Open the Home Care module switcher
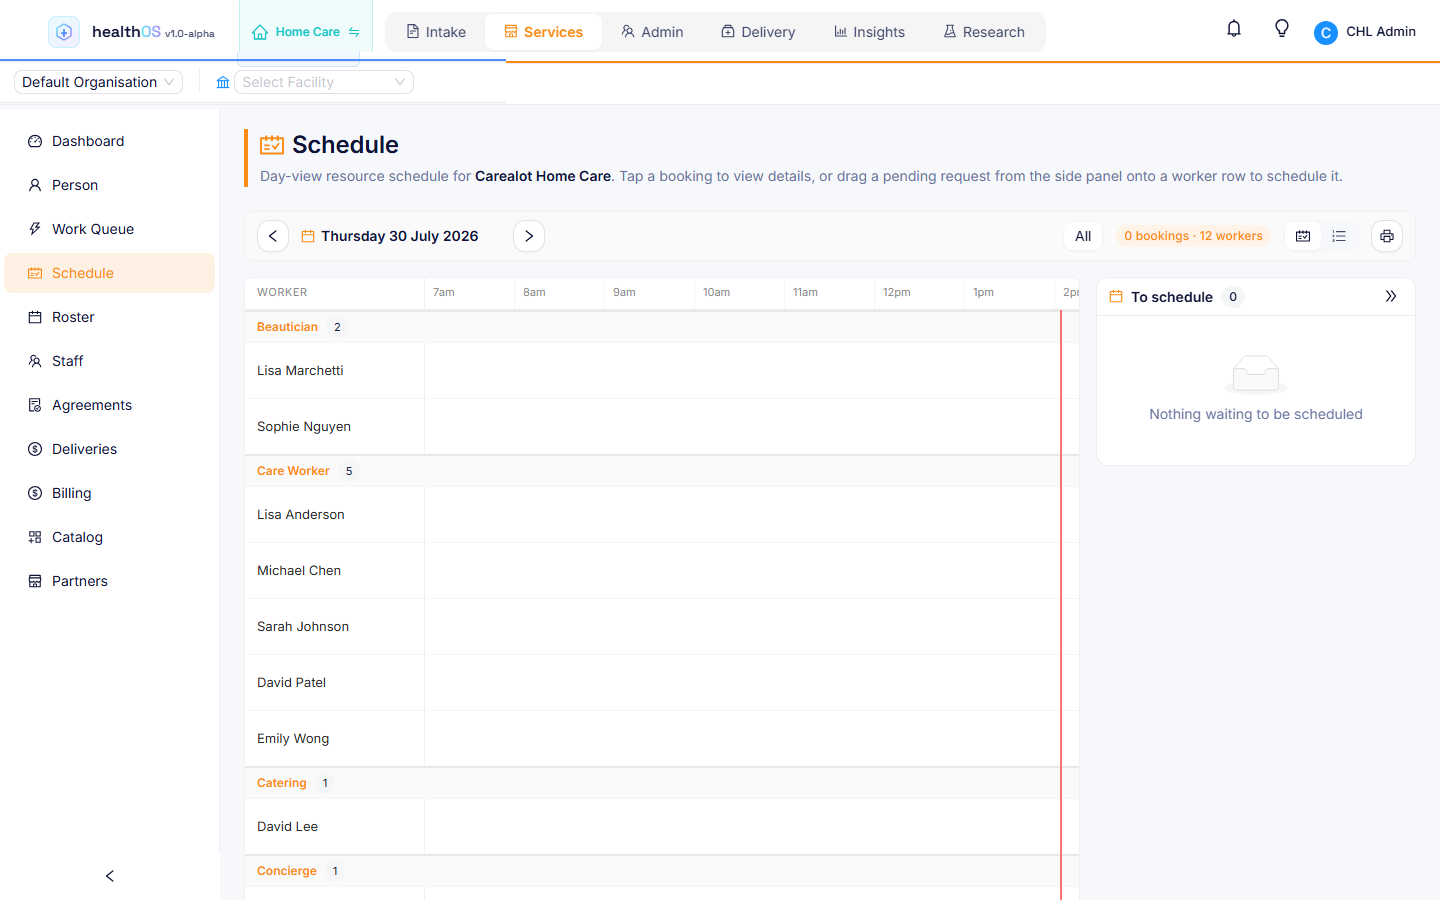This screenshot has height=900, width=1440. [x=306, y=32]
